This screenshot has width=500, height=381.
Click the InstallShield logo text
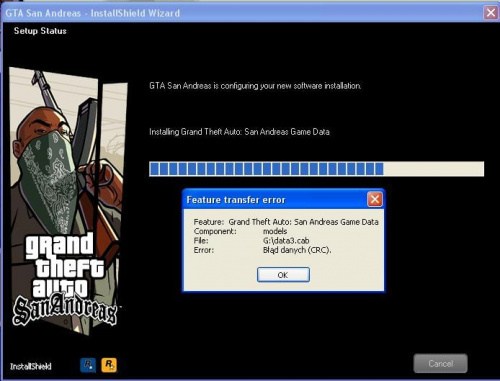tap(31, 366)
